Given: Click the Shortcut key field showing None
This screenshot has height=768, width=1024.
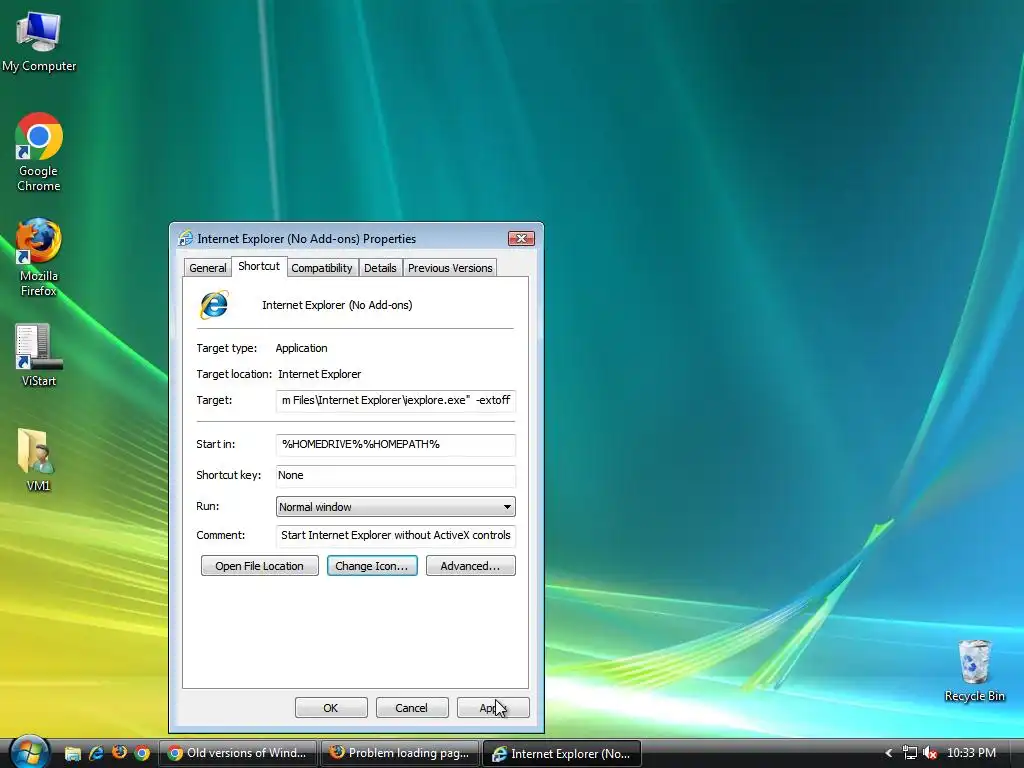Looking at the screenshot, I should click(x=396, y=475).
